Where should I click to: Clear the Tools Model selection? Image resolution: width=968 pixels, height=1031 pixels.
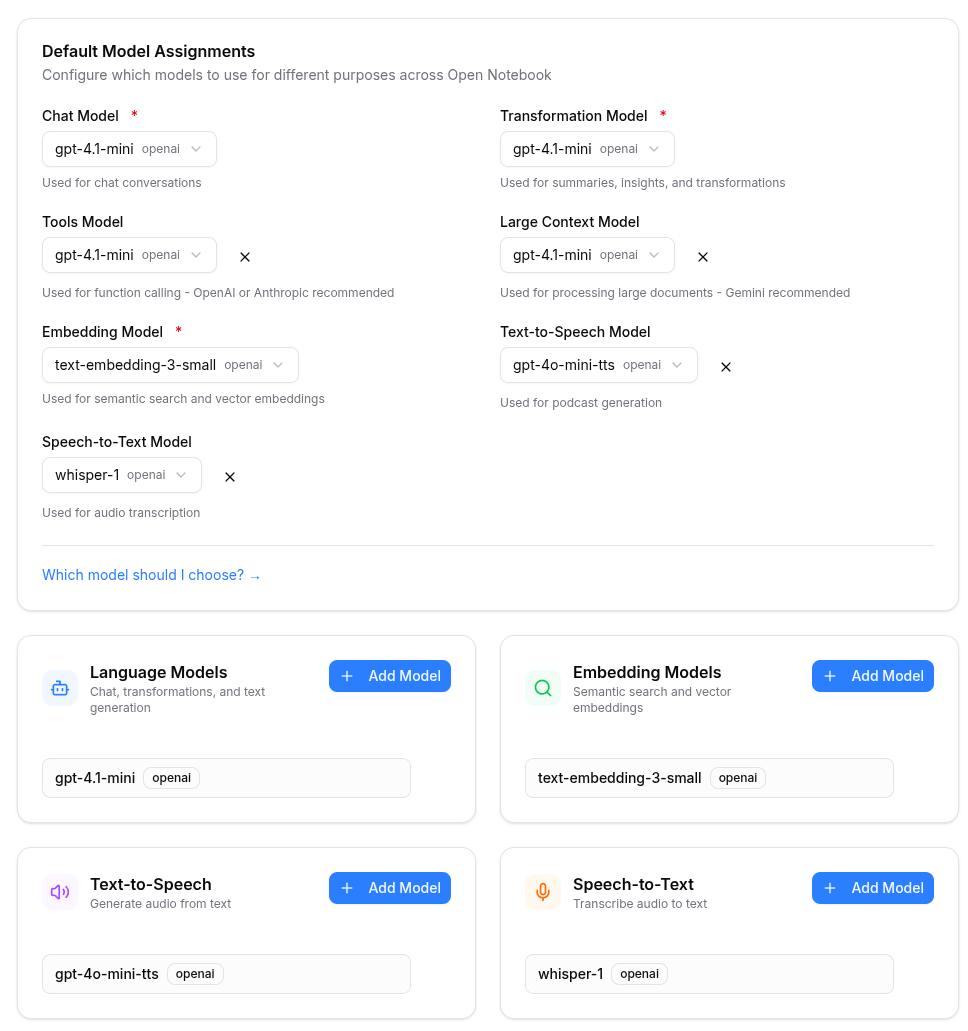coord(245,257)
